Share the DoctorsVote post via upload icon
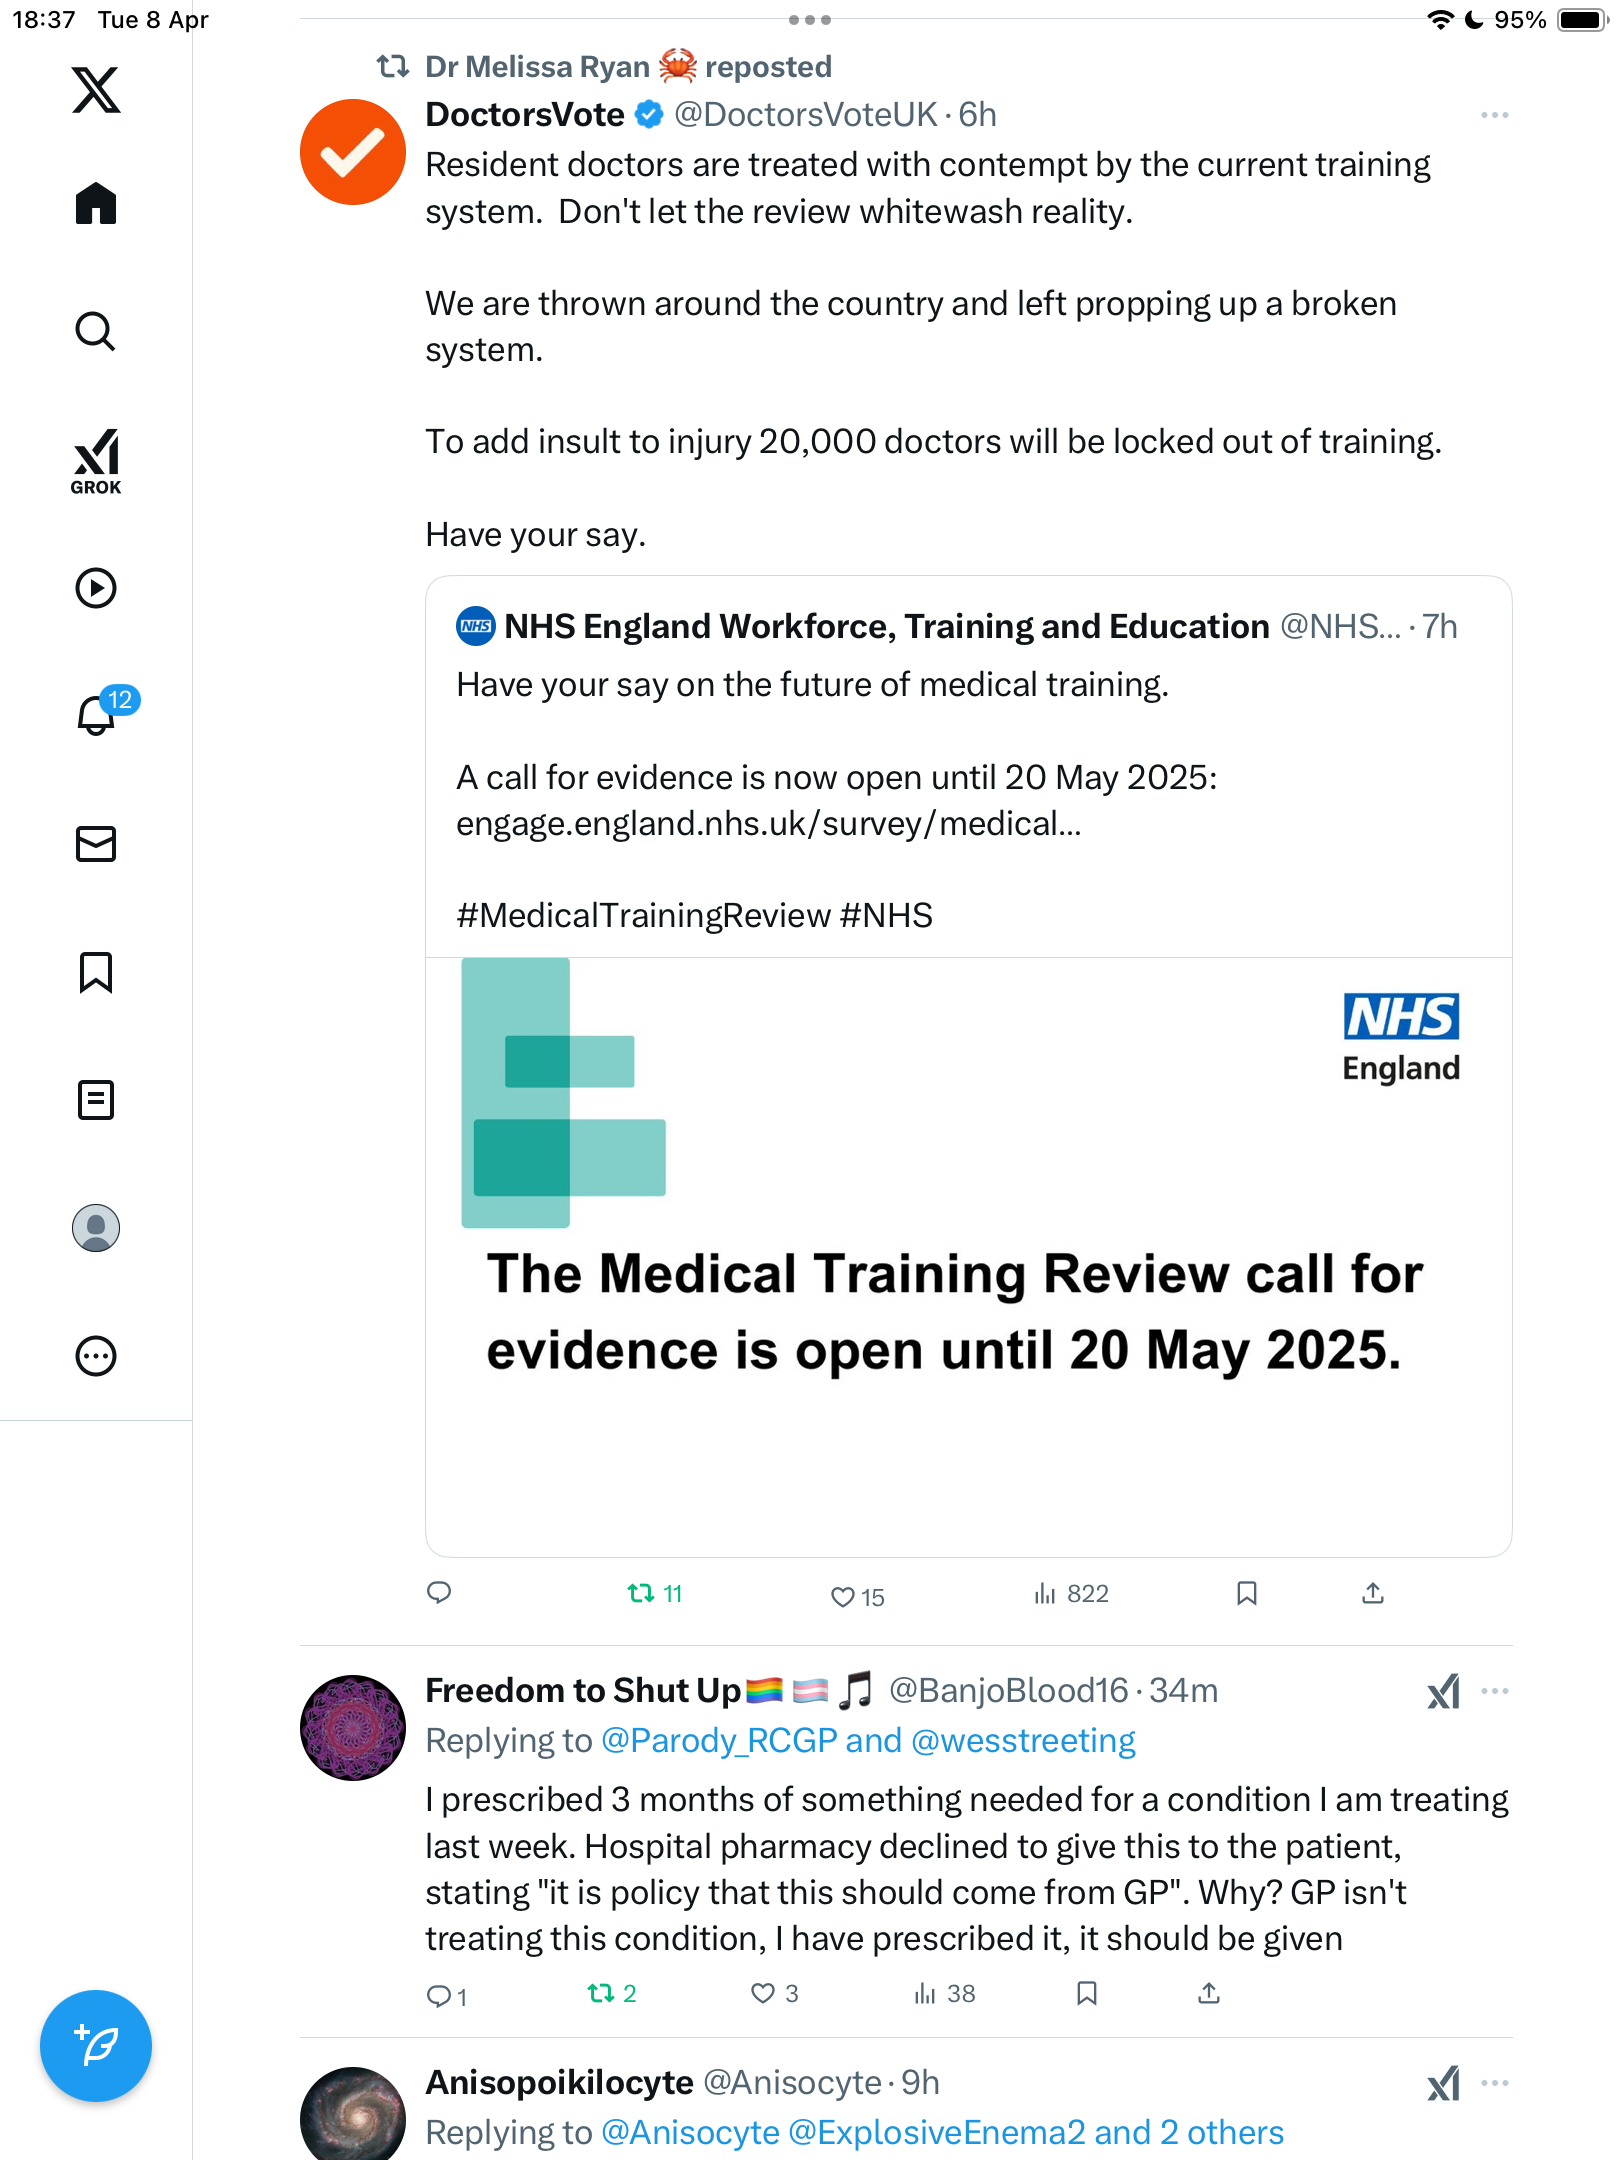 [1373, 1593]
